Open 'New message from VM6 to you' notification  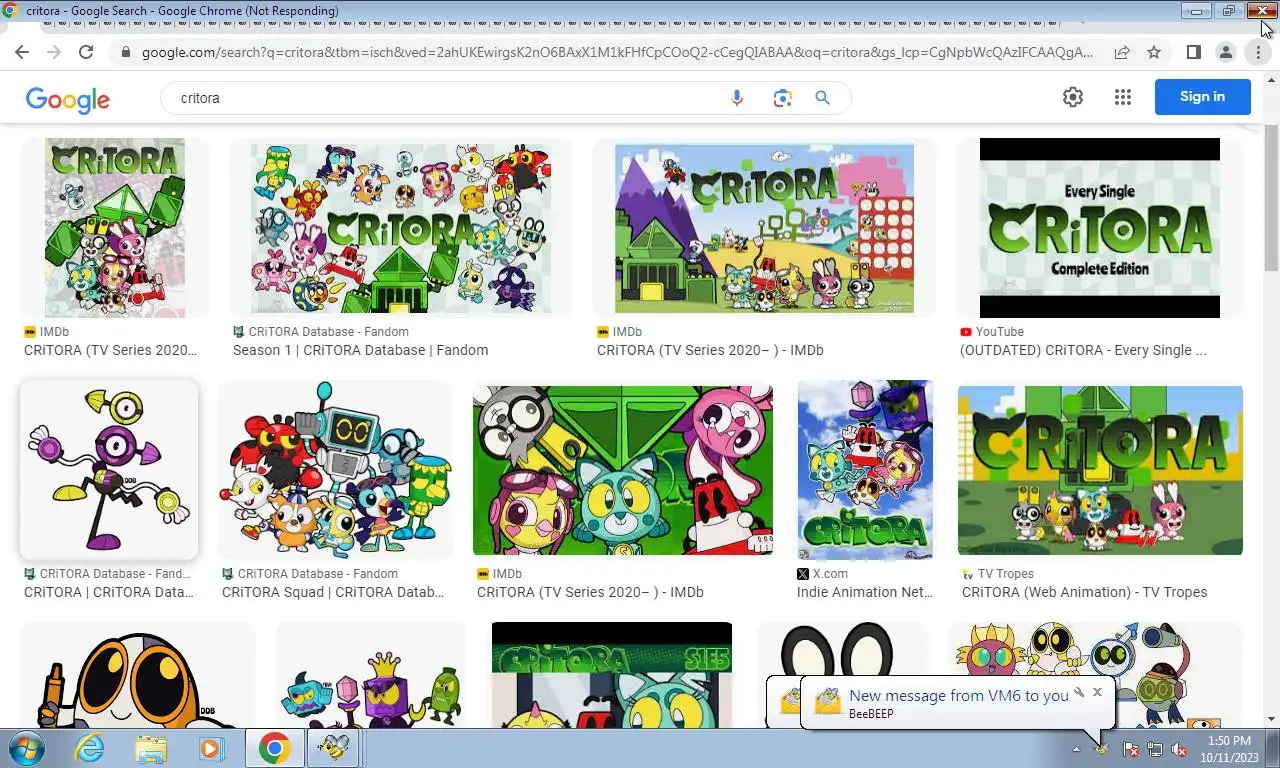[958, 695]
